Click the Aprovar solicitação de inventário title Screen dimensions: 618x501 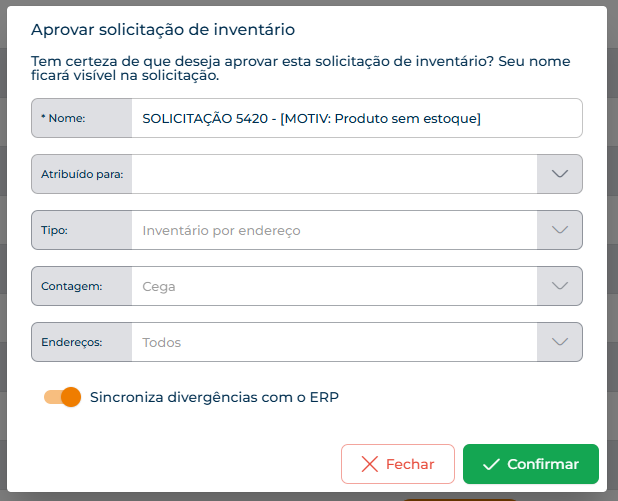tap(163, 30)
